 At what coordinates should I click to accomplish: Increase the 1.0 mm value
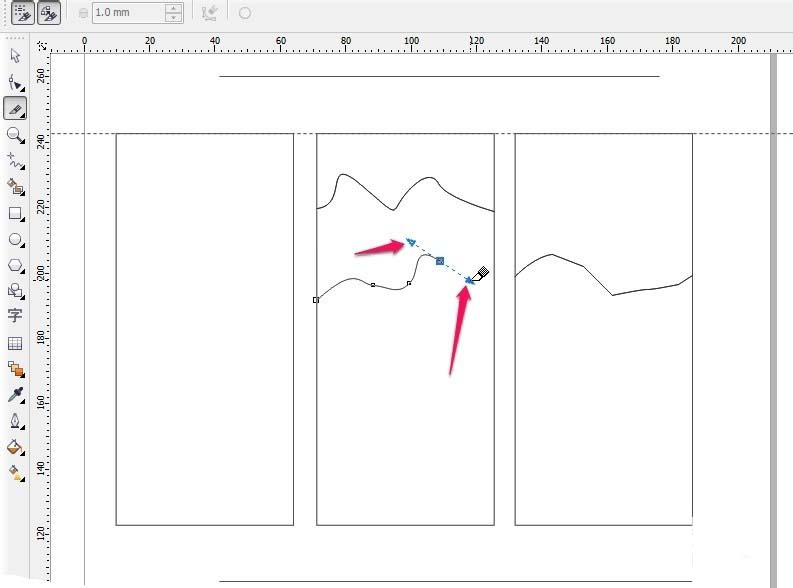pos(173,8)
